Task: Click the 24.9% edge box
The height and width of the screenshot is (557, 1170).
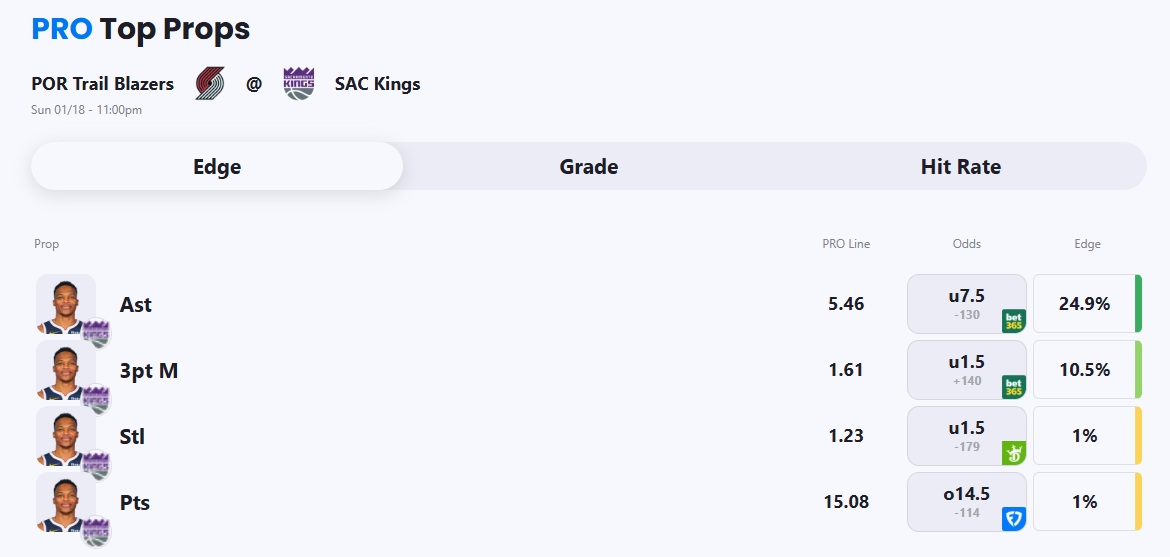Action: click(x=1085, y=303)
